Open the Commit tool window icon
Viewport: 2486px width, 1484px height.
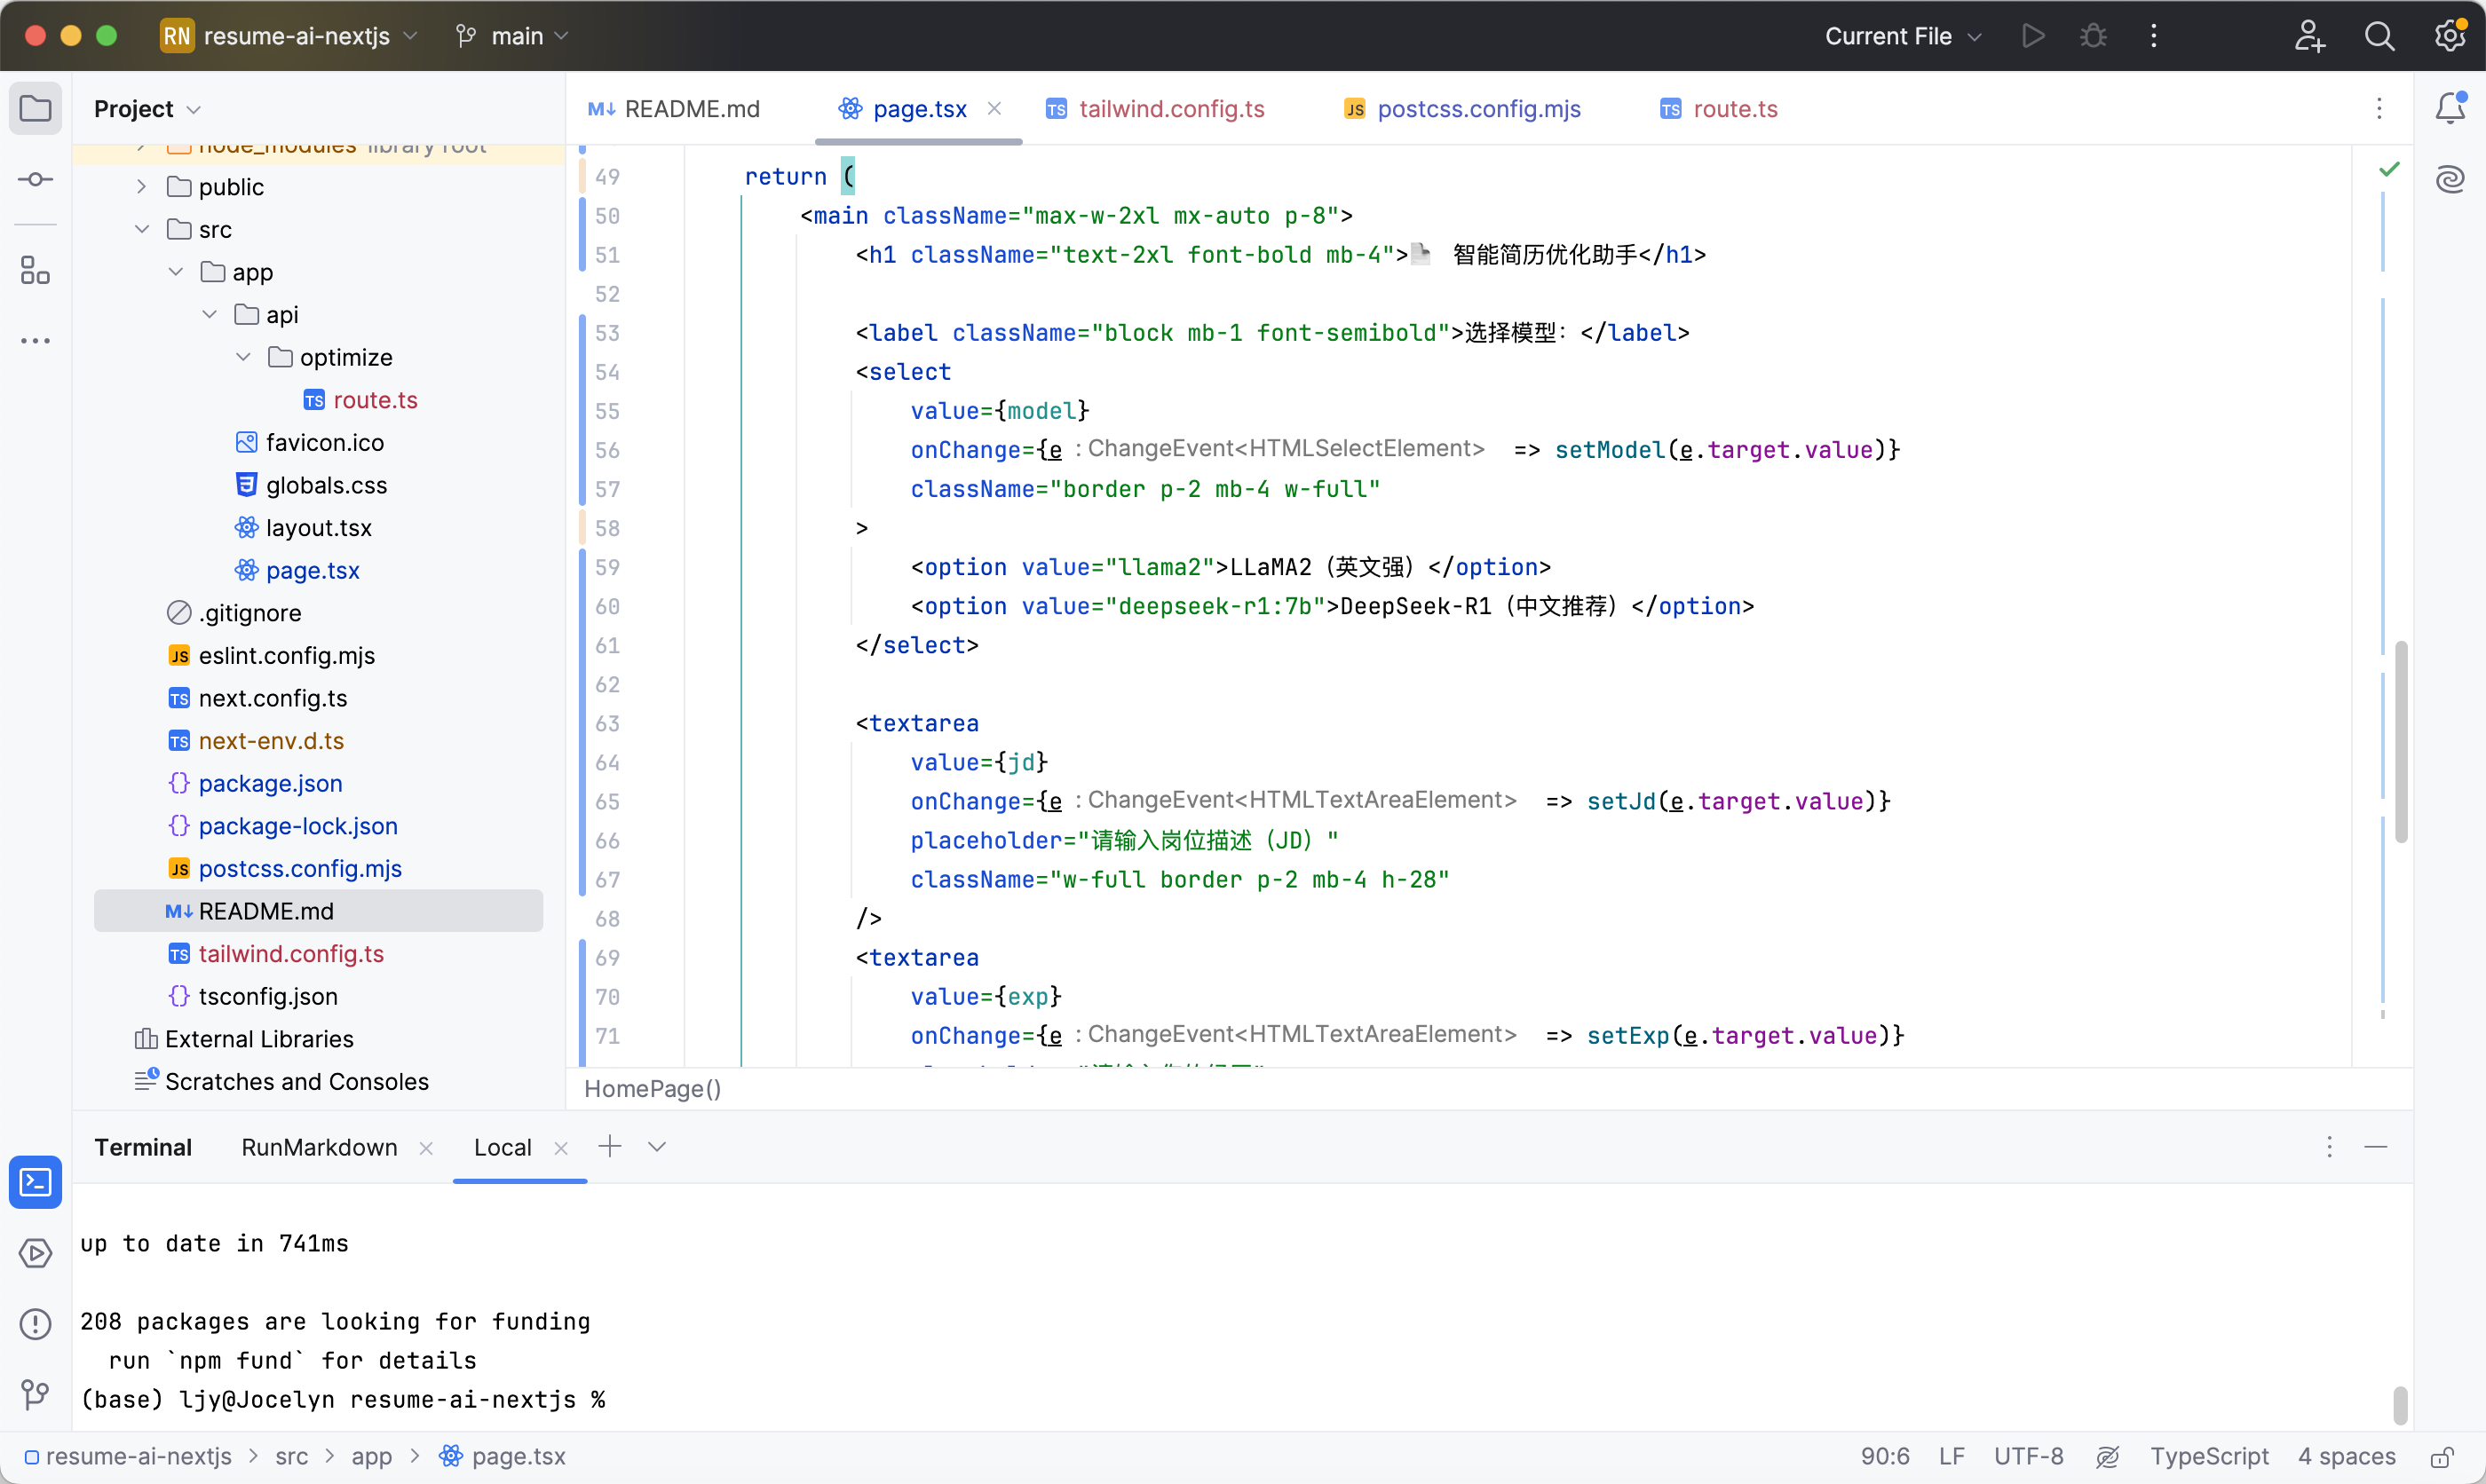[36, 180]
